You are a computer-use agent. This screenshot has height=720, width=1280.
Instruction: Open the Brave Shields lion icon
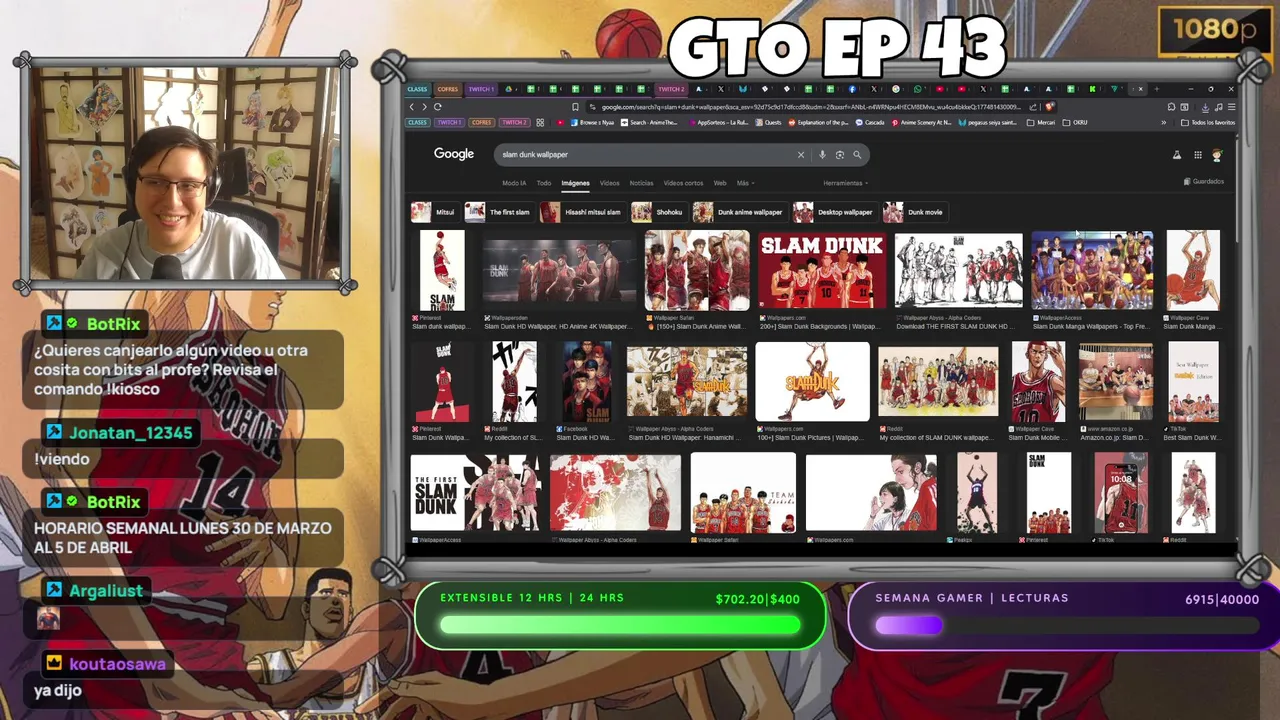tap(1049, 107)
